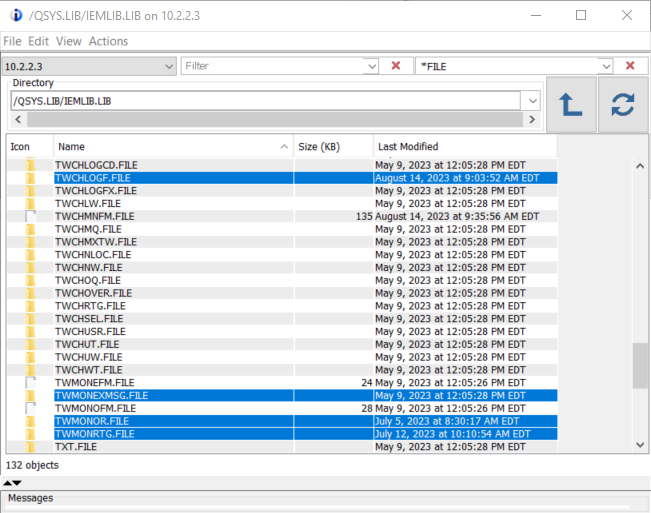Click the TWMONOFM.FILE document icon
Image resolution: width=651 pixels, height=513 pixels.
[30, 408]
